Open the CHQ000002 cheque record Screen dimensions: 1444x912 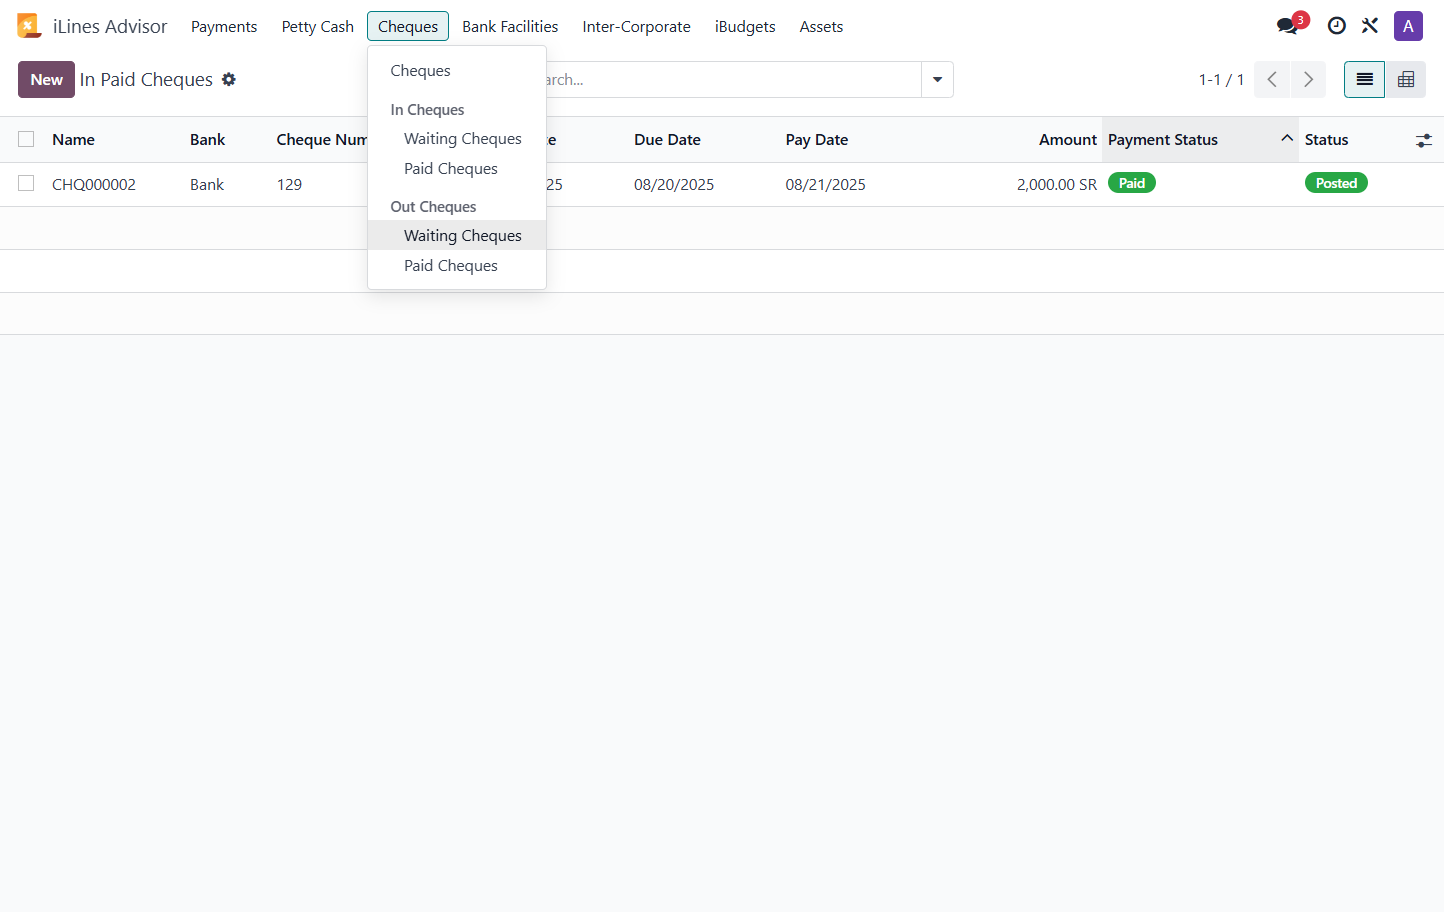(x=94, y=185)
